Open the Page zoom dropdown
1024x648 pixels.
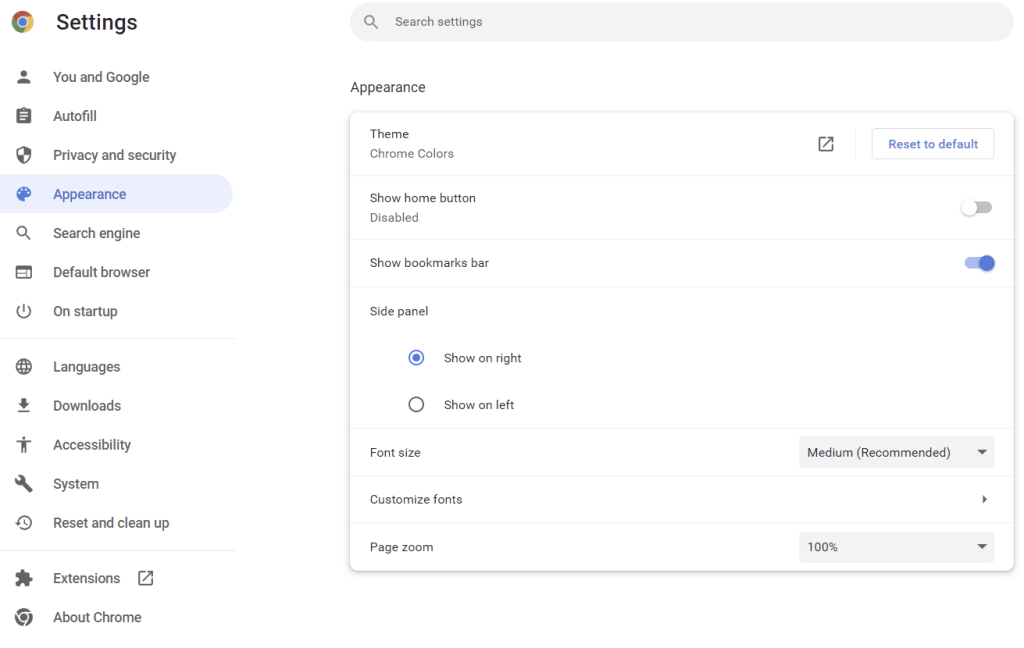pyautogui.click(x=896, y=547)
